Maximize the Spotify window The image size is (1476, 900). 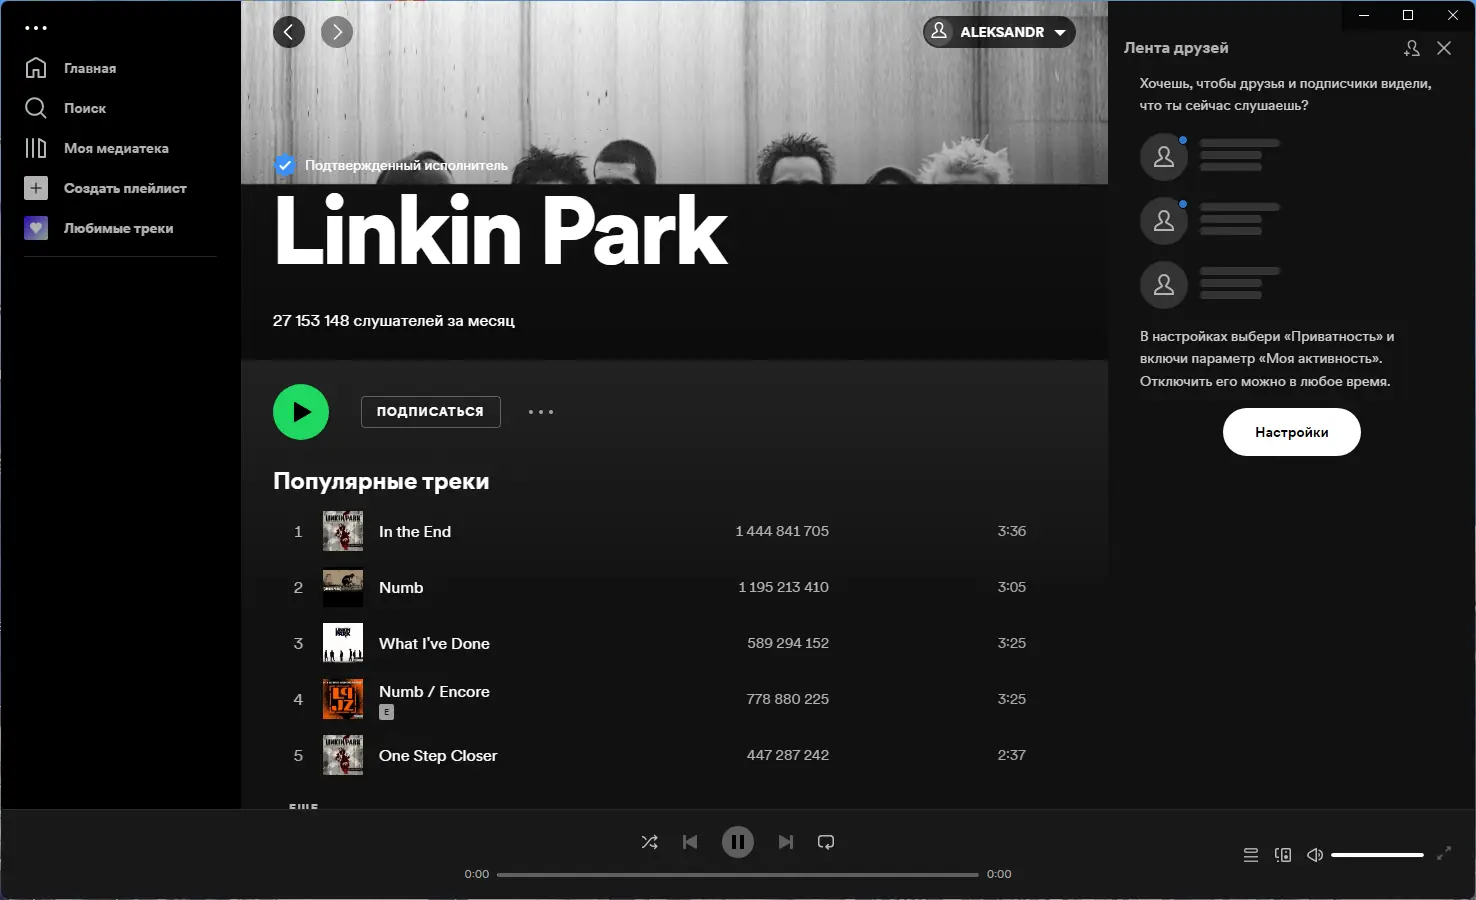pyautogui.click(x=1408, y=15)
